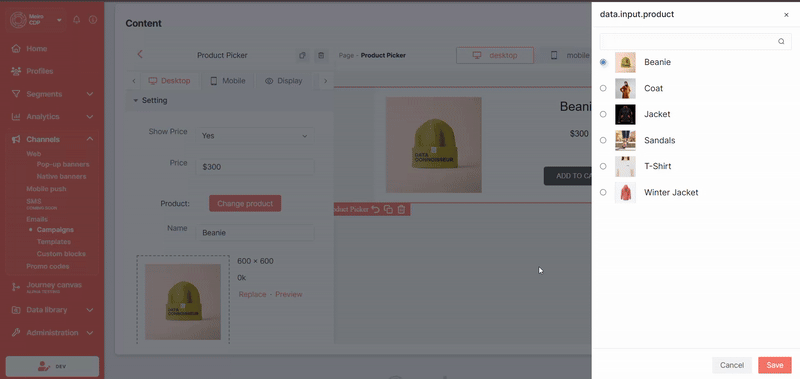Click the Winter Jacket product thumbnail
The width and height of the screenshot is (800, 379).
coord(625,192)
